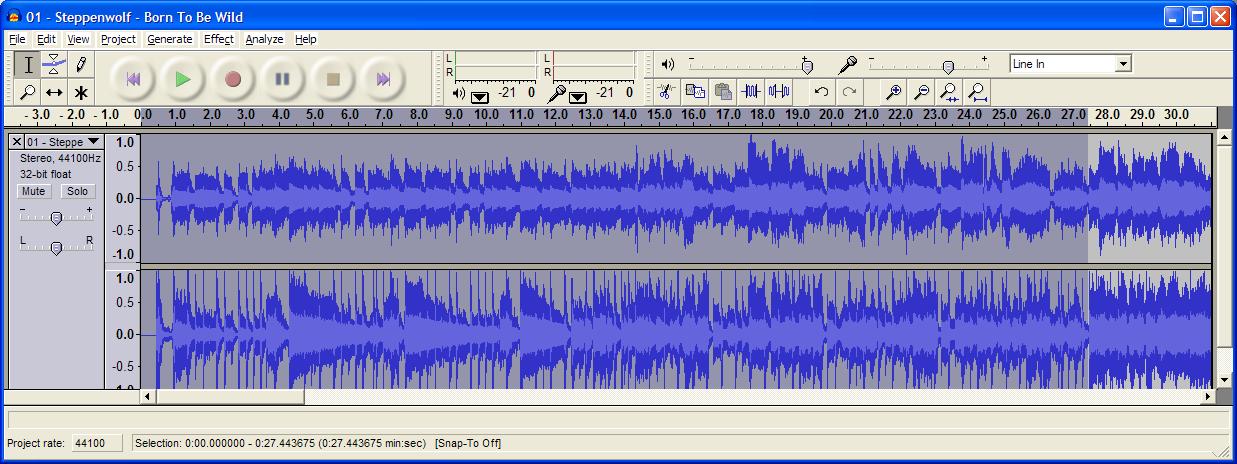Click the vertical scrollbar down arrow
Screen dimensions: 1237x464
1224,381
